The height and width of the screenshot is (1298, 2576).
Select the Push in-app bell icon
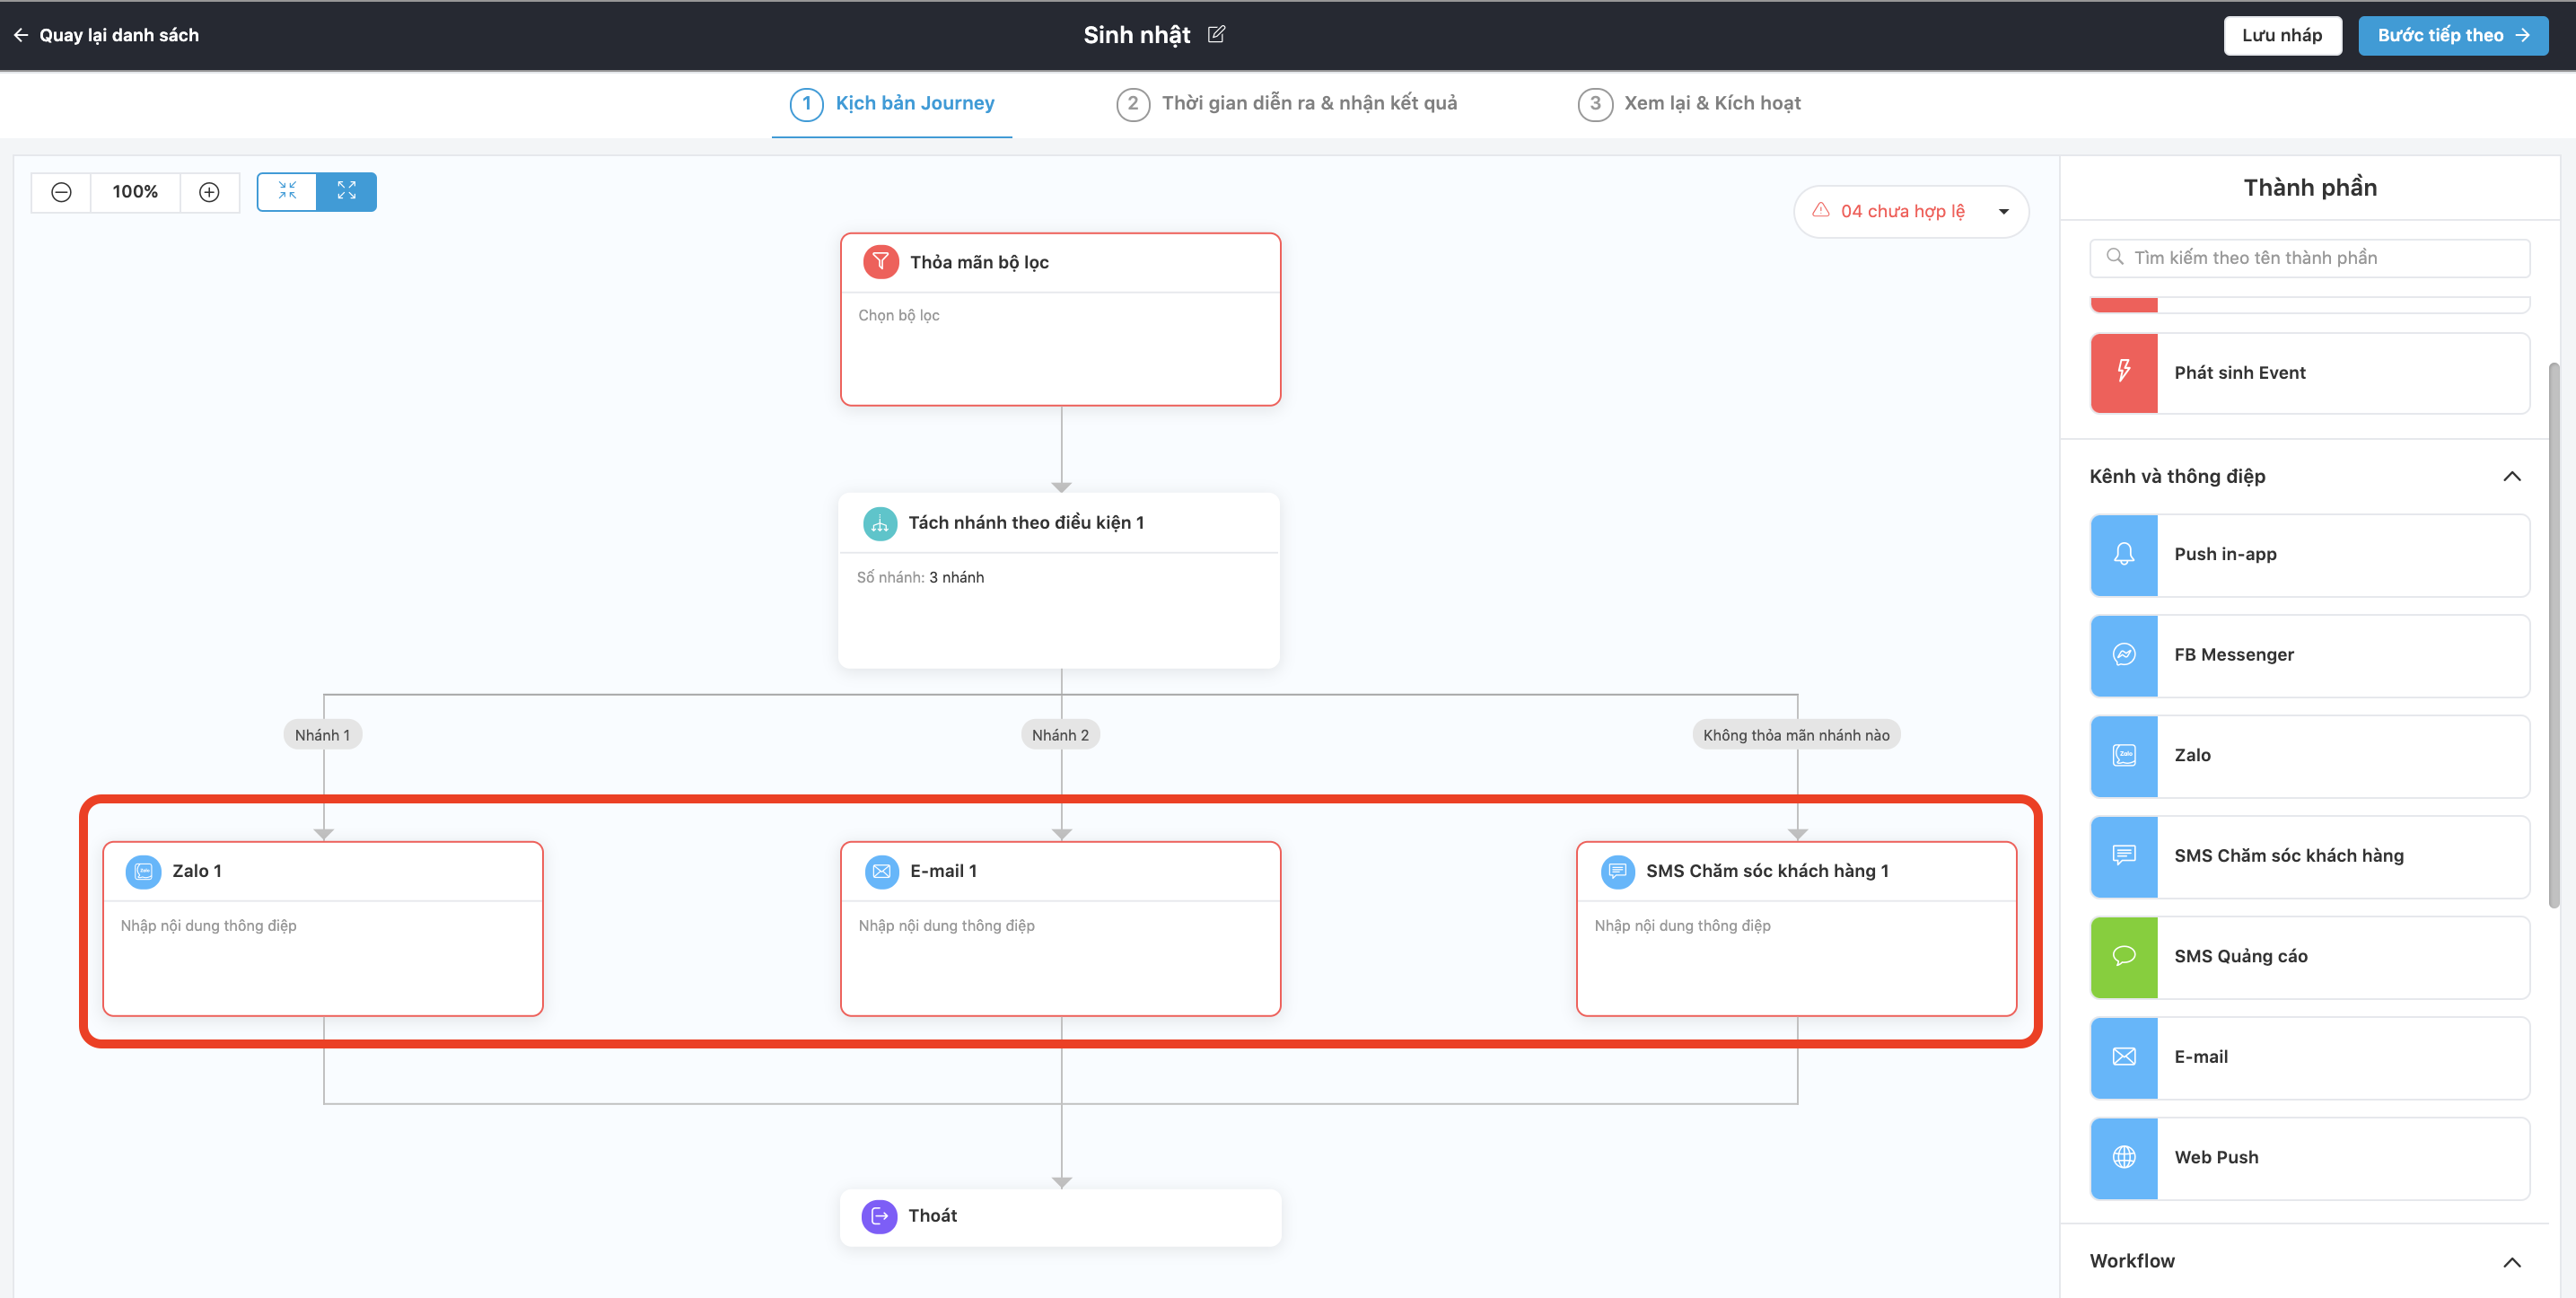point(2123,555)
